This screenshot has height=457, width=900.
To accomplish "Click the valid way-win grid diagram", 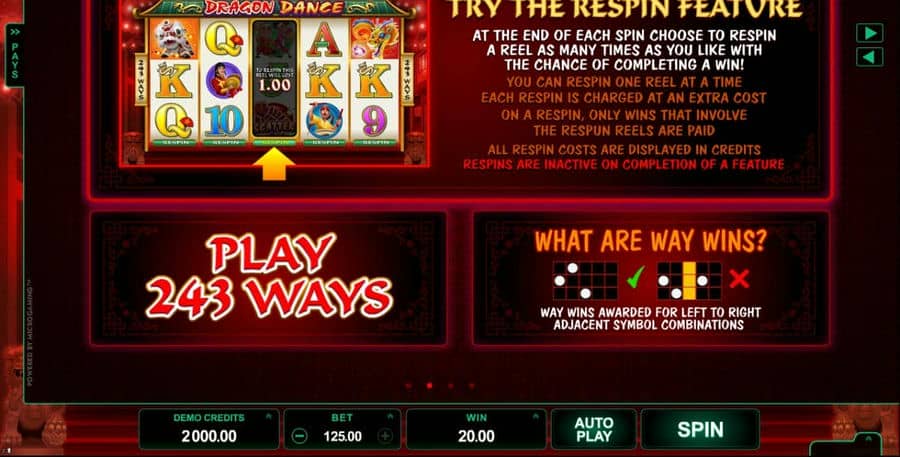I will (585, 281).
